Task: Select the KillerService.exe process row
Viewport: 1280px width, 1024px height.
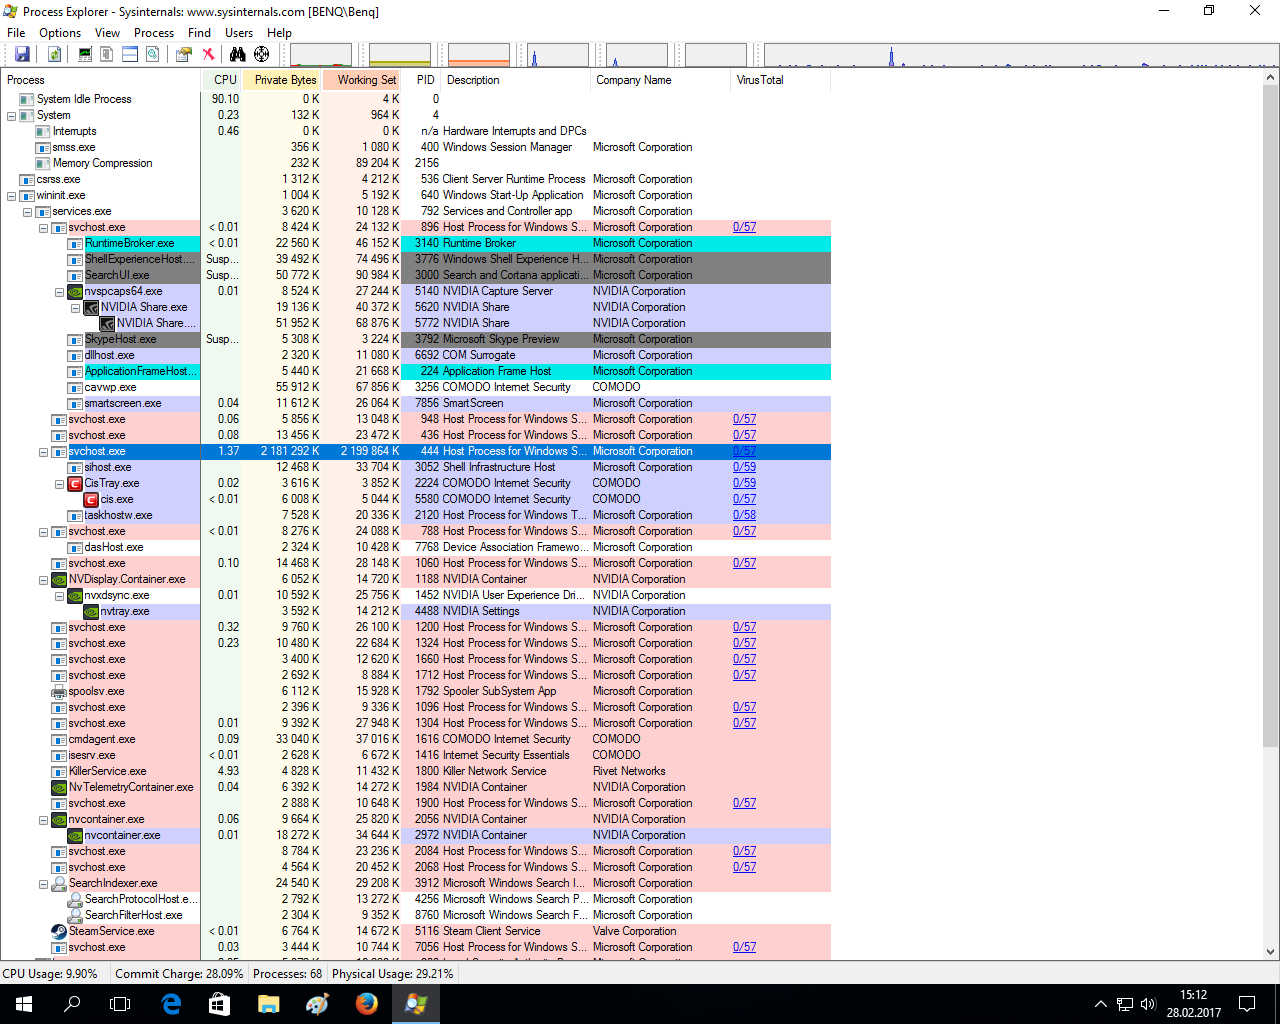Action: pos(107,771)
